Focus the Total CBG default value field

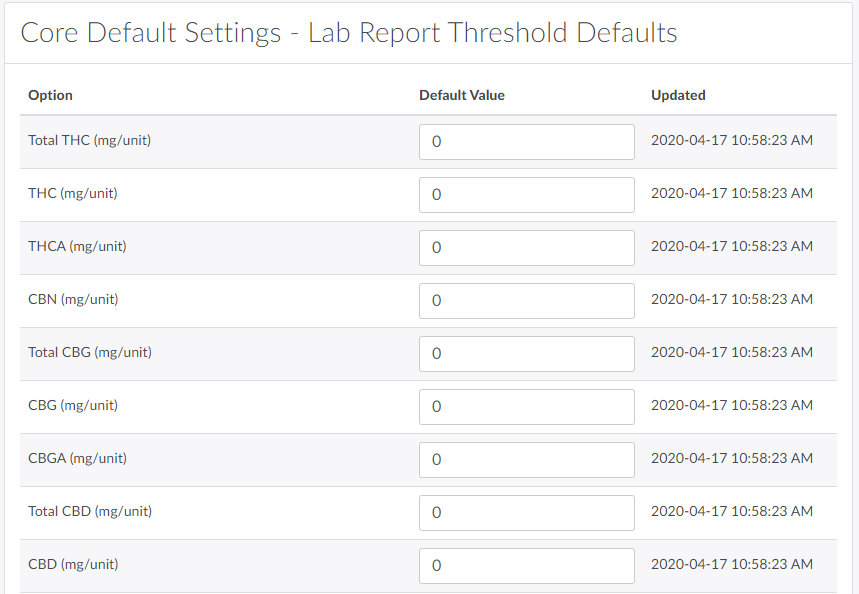[x=526, y=354]
